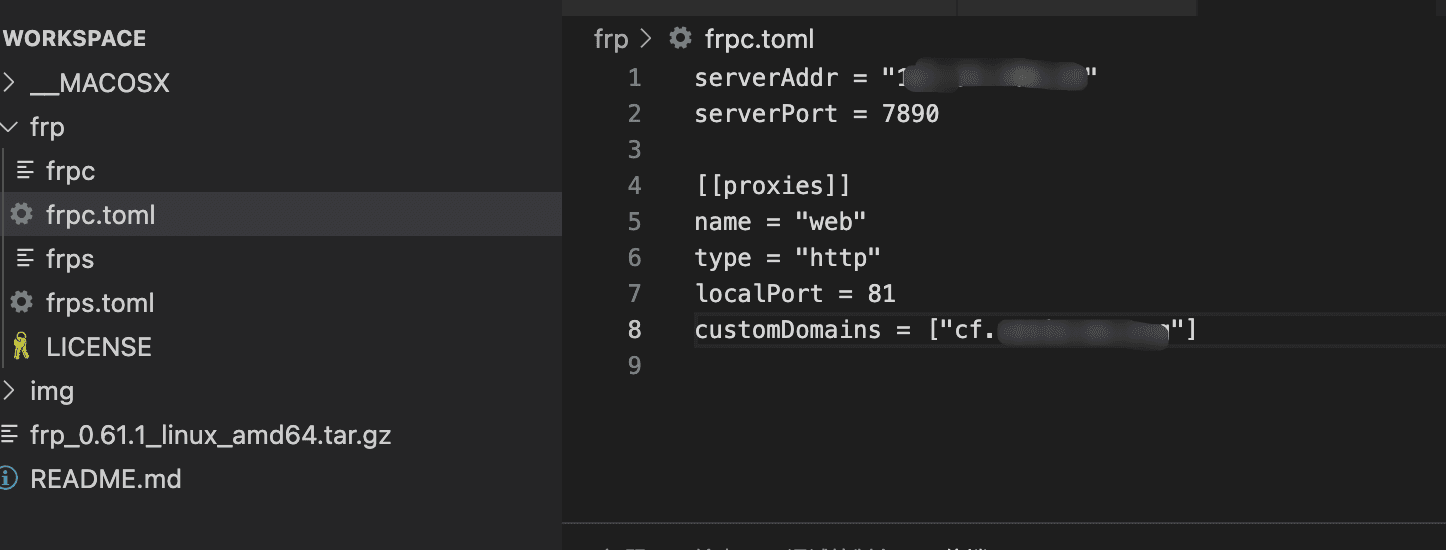
Task: Select the LICENSE file
Action: tap(99, 347)
